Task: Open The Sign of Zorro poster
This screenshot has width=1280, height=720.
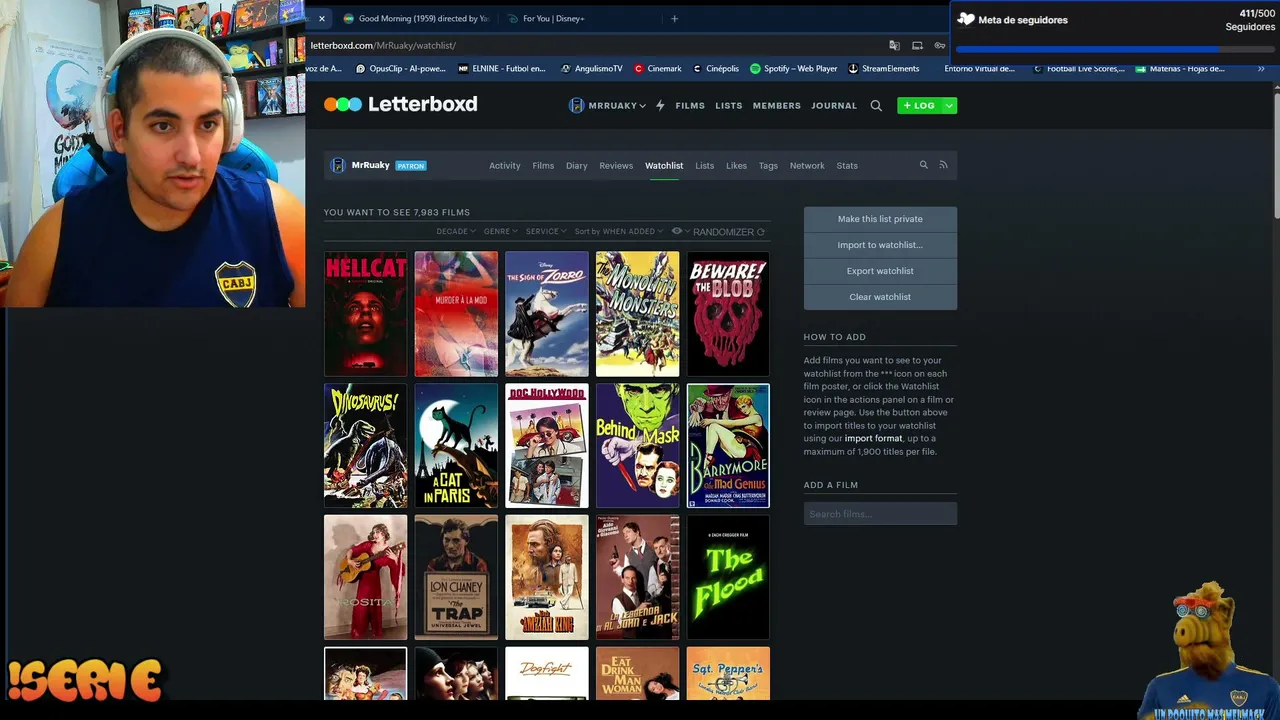Action: coord(547,314)
